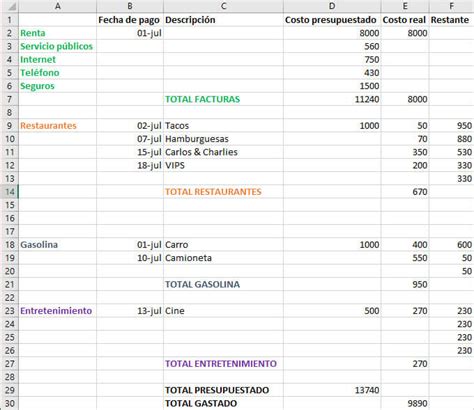474x410 pixels.
Task: Click the 430 budgeted cost cell
Action: coord(332,73)
